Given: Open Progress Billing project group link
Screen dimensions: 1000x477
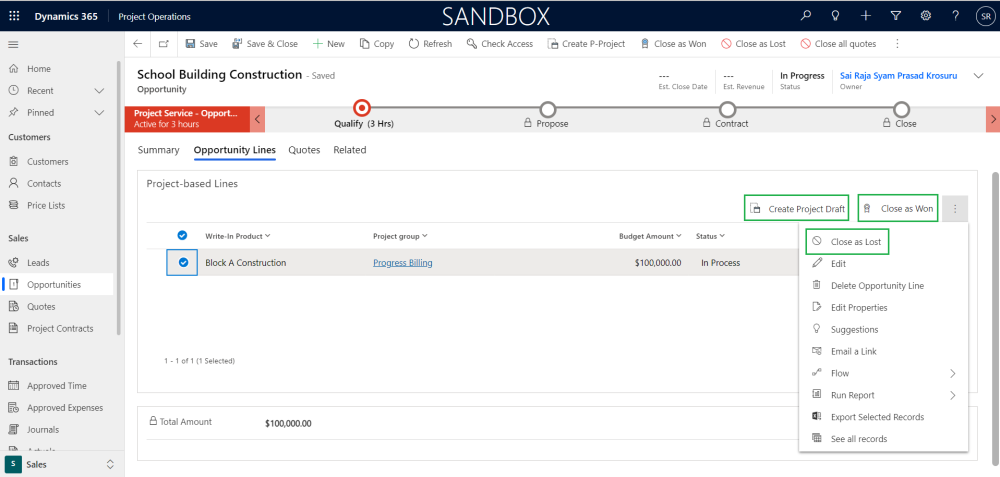Looking at the screenshot, I should (402, 262).
